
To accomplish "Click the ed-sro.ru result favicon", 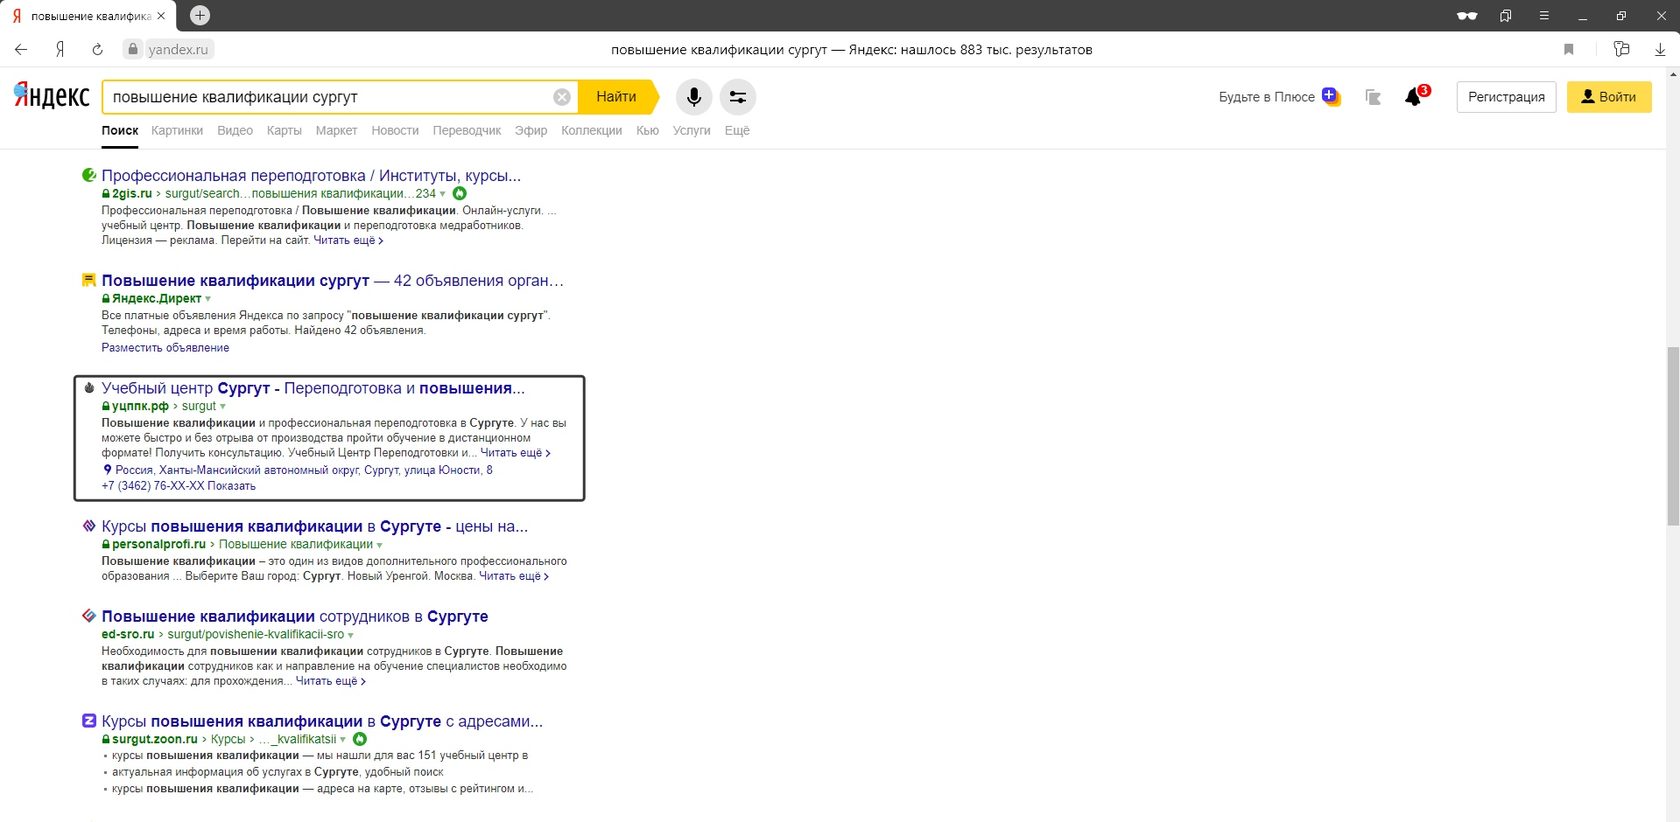I will pyautogui.click(x=89, y=616).
